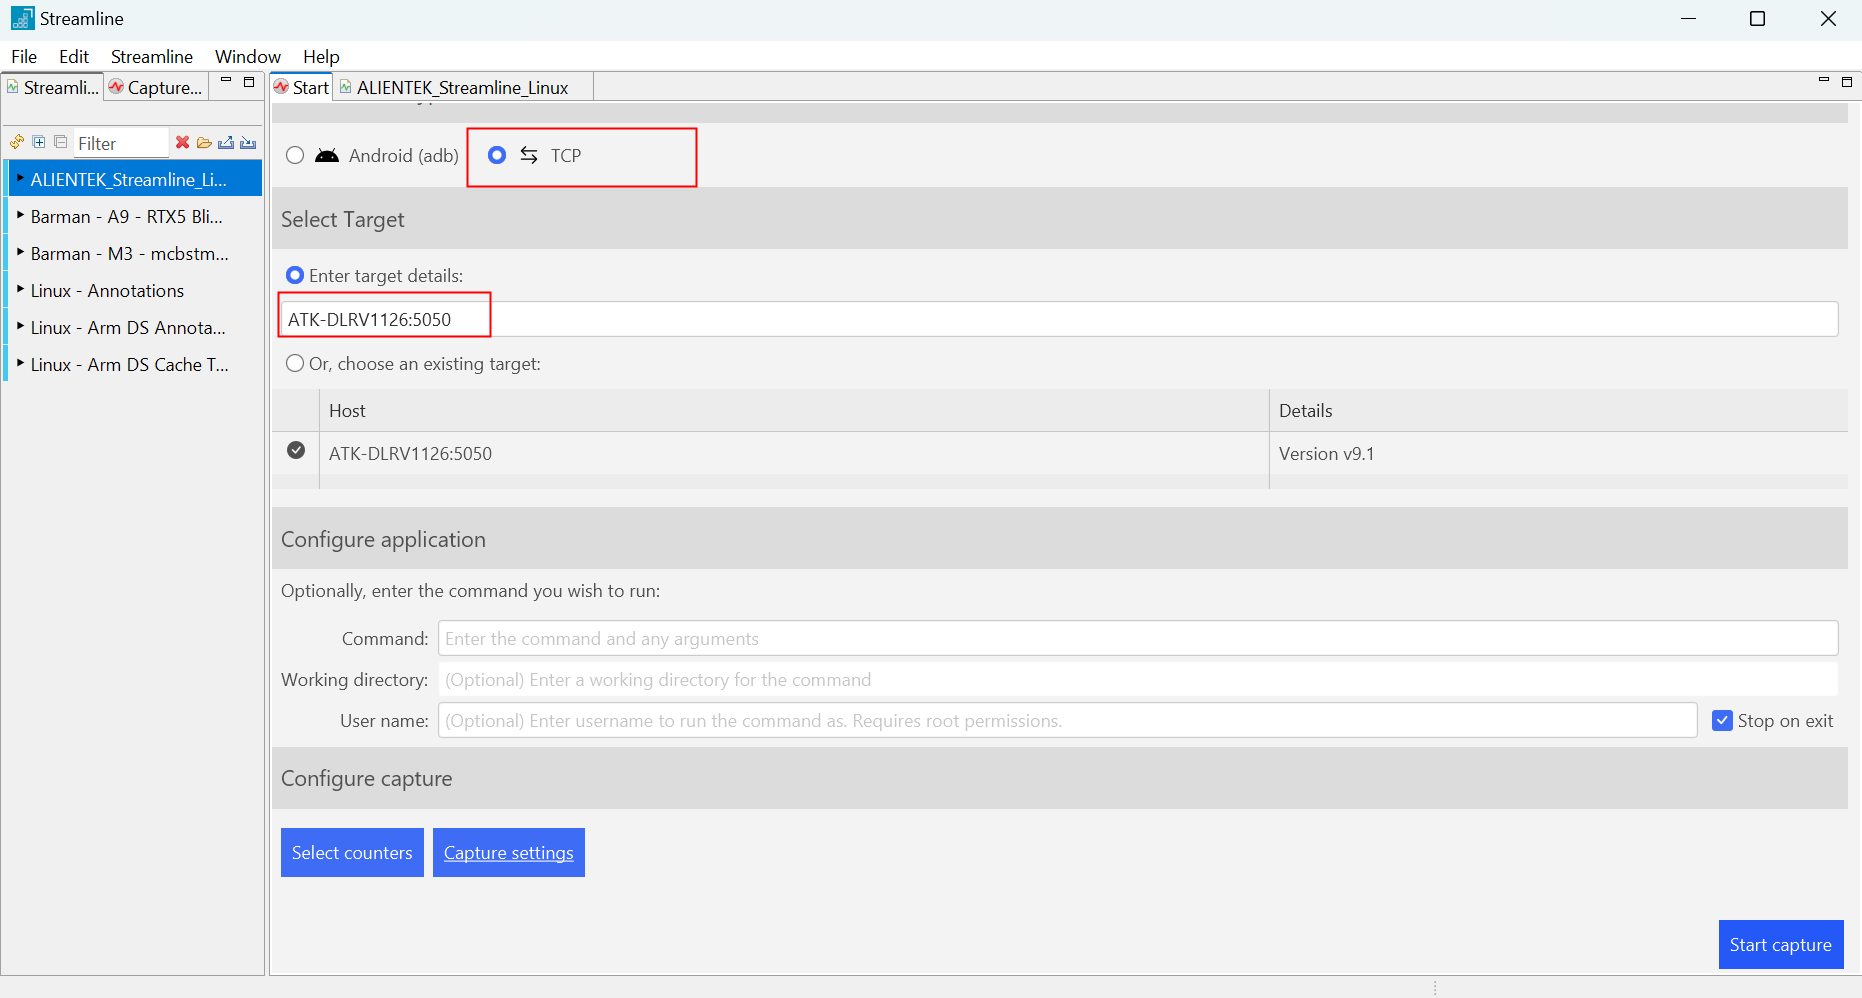Select the TCP connection radio button
The image size is (1862, 998).
pos(497,155)
